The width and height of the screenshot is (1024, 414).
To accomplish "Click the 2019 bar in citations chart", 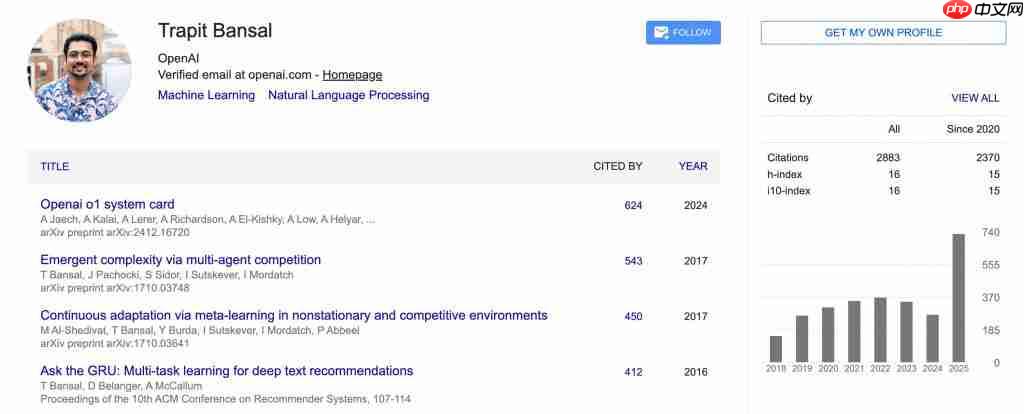I will click(x=802, y=339).
